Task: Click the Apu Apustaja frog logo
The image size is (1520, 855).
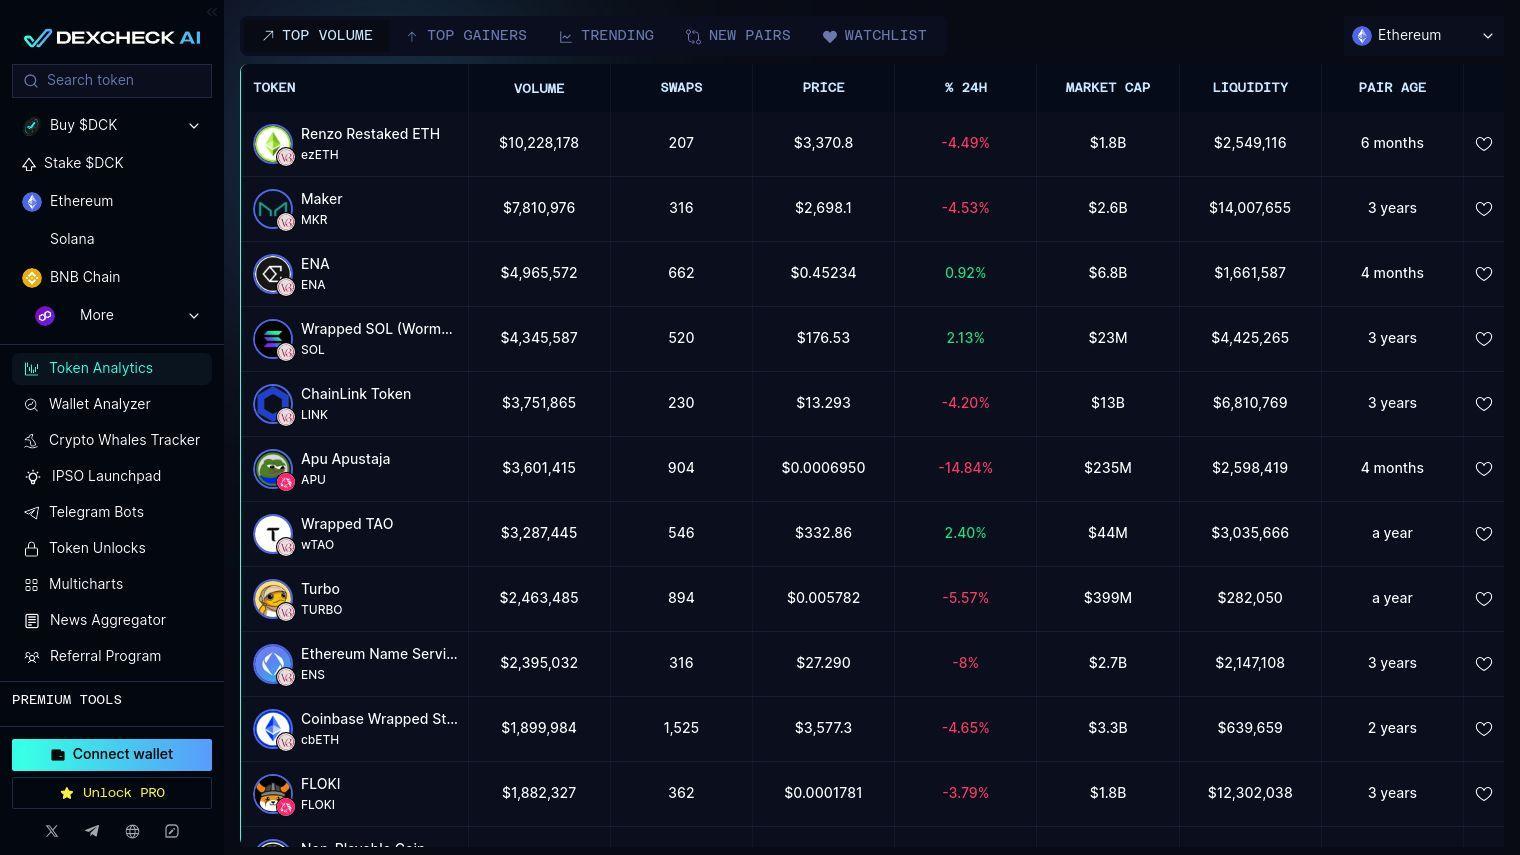Action: (272, 469)
